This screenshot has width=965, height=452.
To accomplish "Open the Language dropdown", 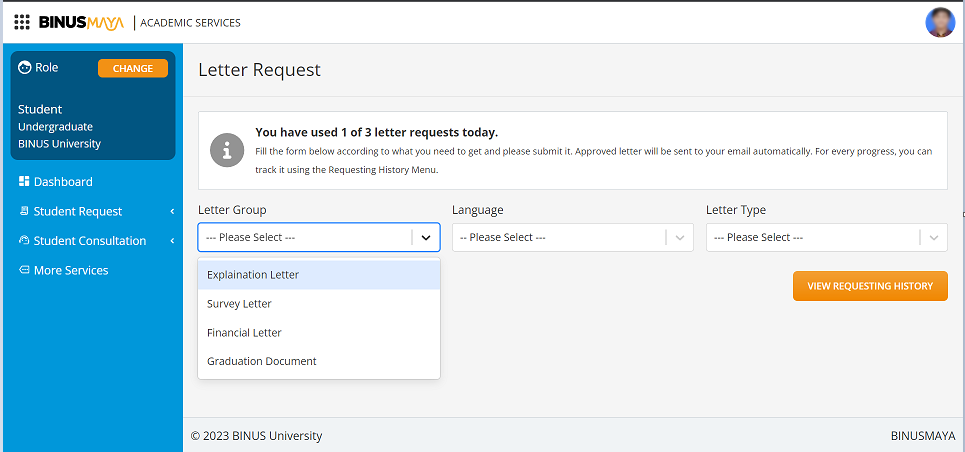I will pyautogui.click(x=572, y=238).
